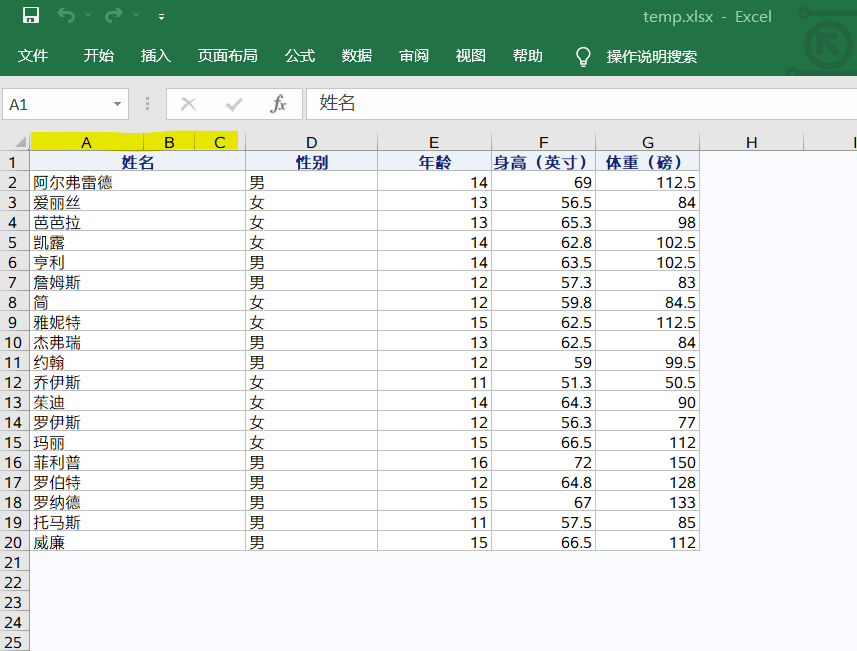This screenshot has width=857, height=651.
Task: Expand the Name Box dropdown arrow
Action: point(118,104)
